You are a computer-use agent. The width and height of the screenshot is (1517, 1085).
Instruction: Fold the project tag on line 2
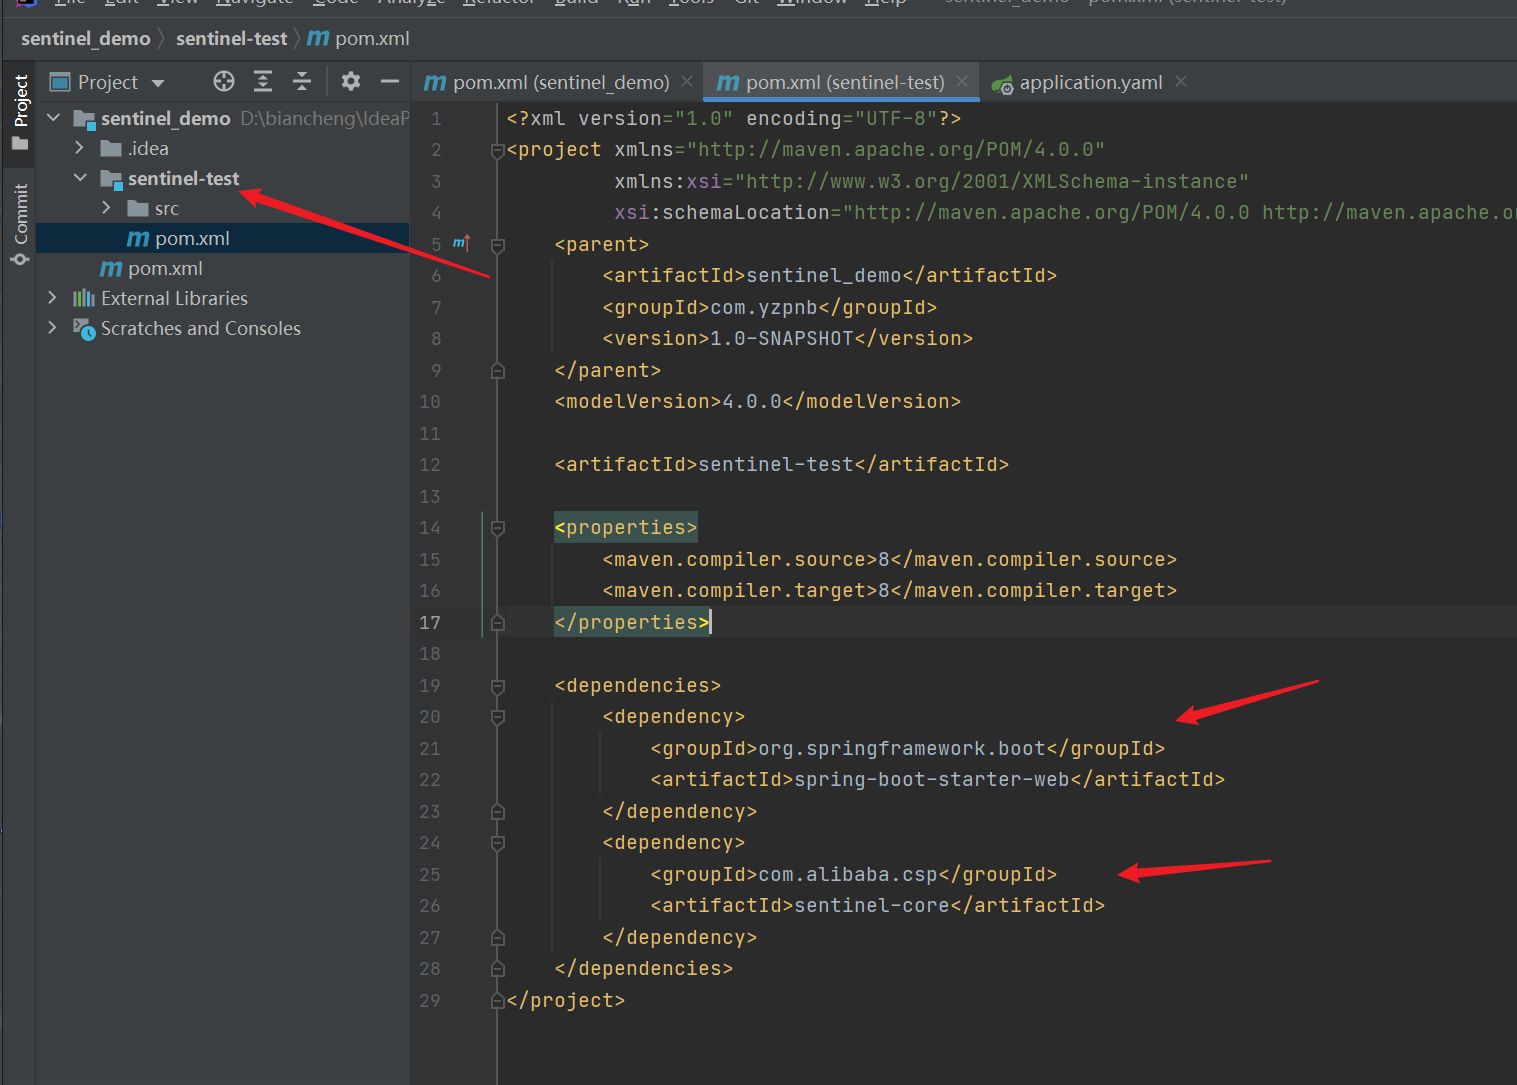[x=497, y=150]
